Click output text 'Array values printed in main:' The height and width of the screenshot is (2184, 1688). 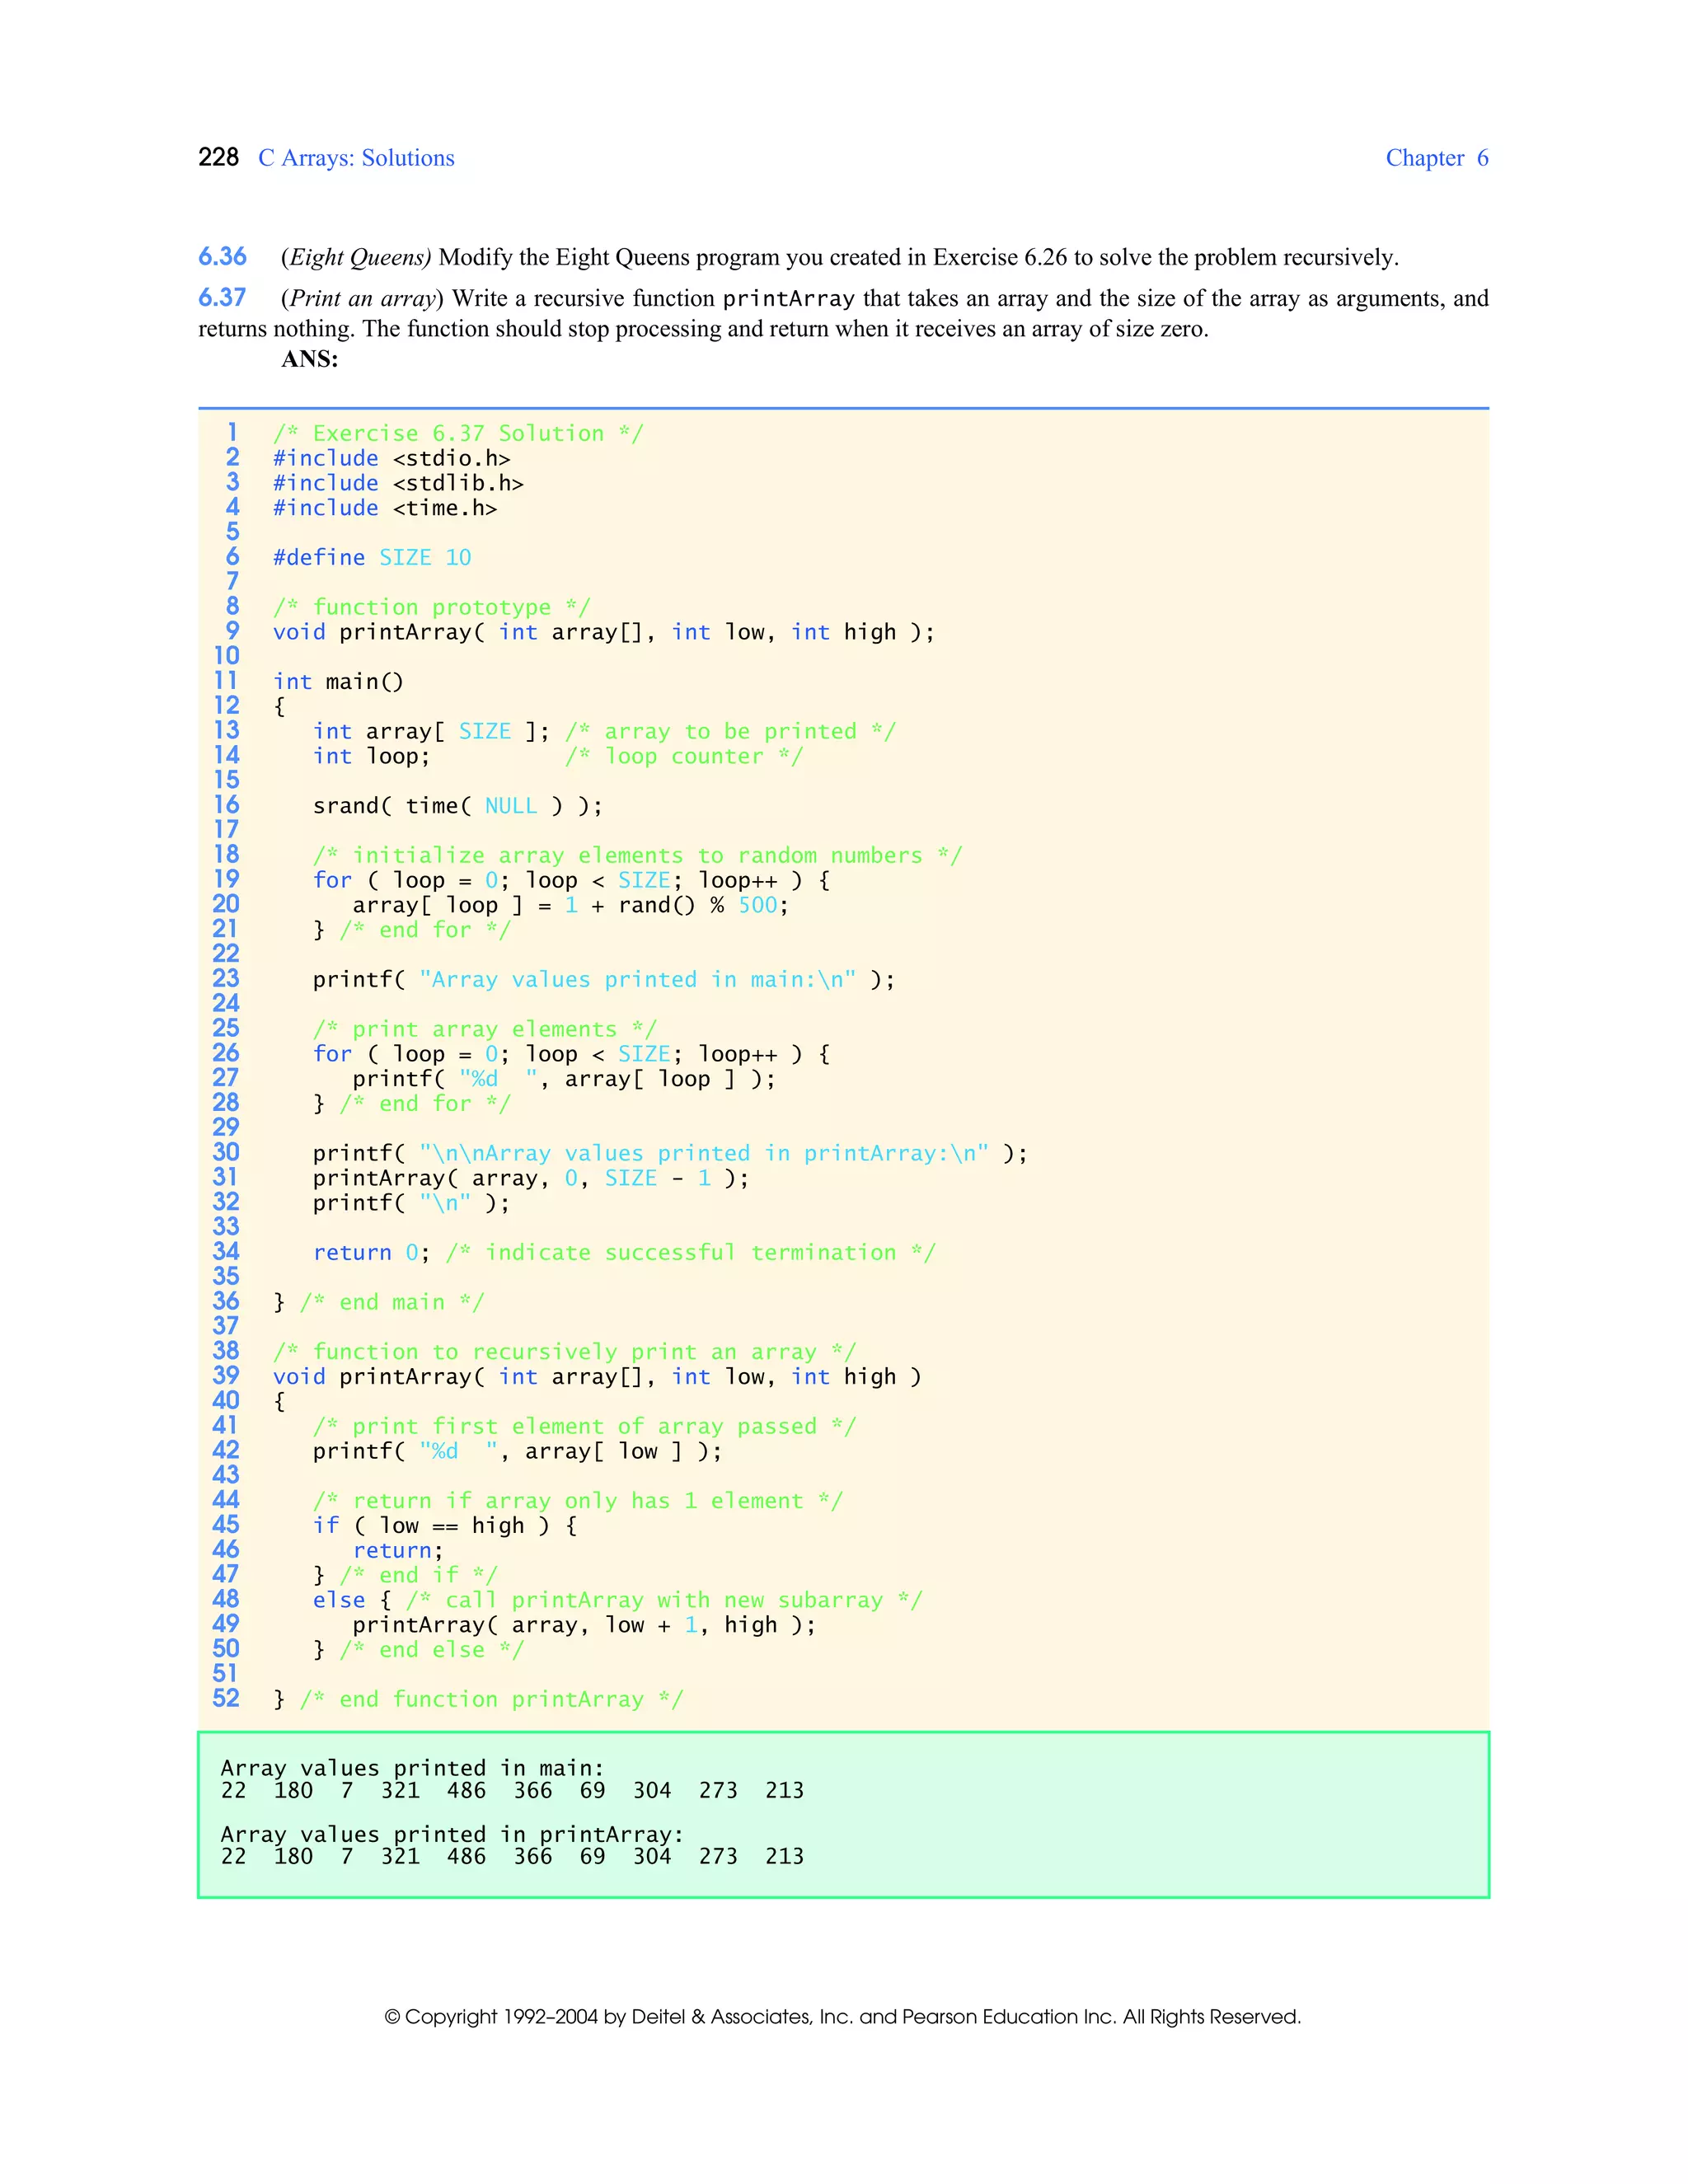(412, 1768)
